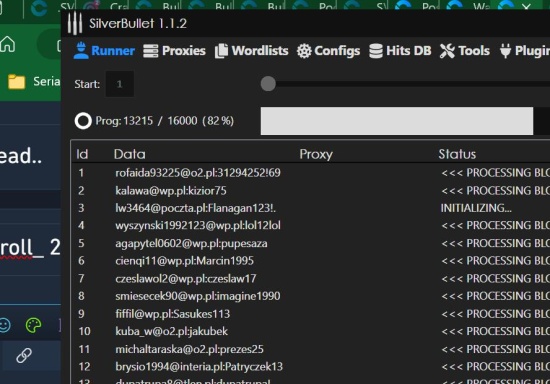This screenshot has height=384, width=550.
Task: Click the Start value input field
Action: coord(120,84)
